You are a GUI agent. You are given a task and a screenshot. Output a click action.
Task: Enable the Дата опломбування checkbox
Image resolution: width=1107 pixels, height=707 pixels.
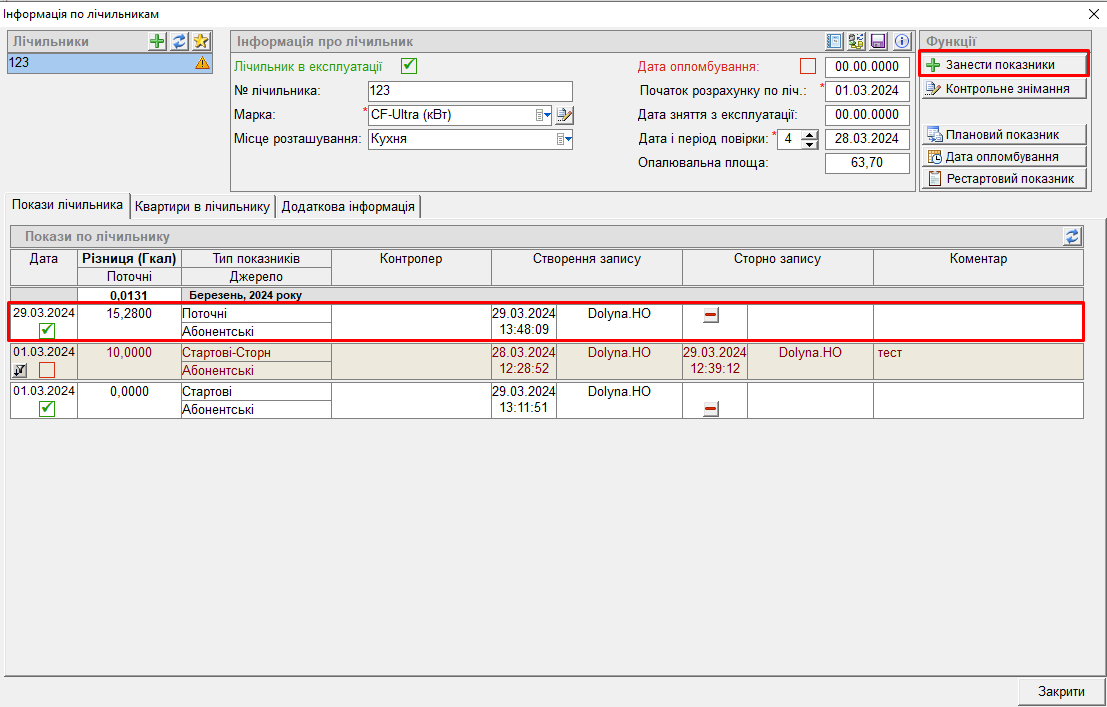pos(808,67)
